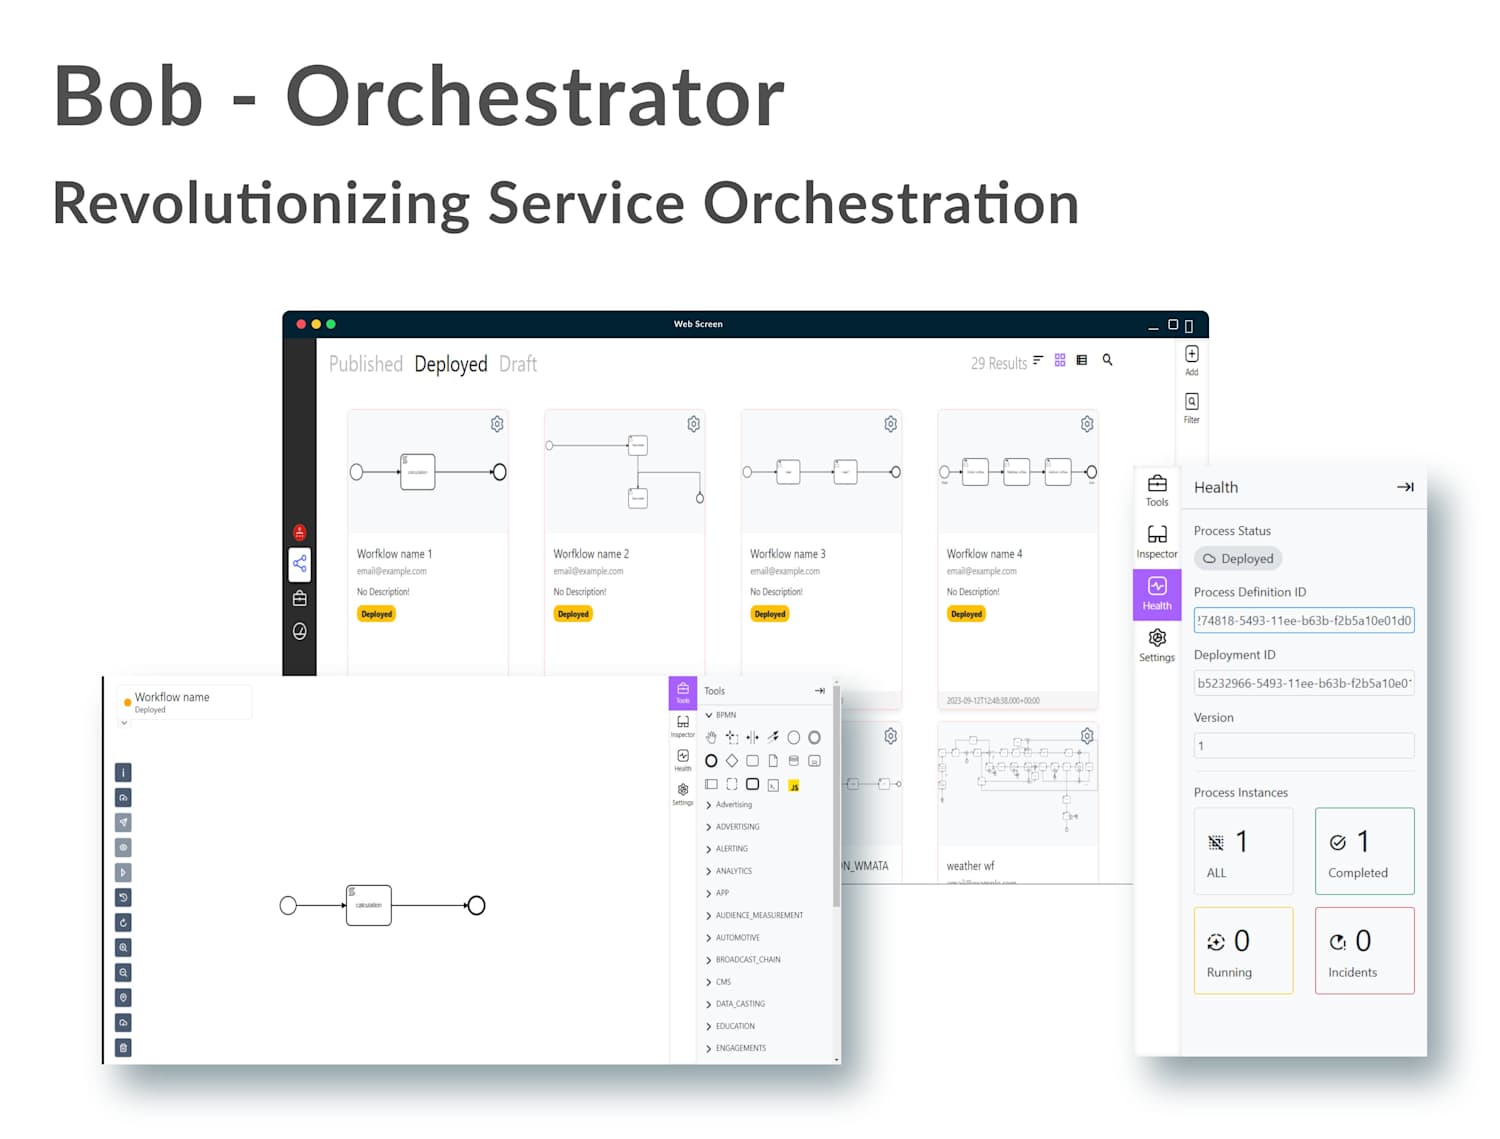Viewport: 1500px width, 1139px height.
Task: Select the gateway diamond in BPMN palette
Action: tap(732, 761)
